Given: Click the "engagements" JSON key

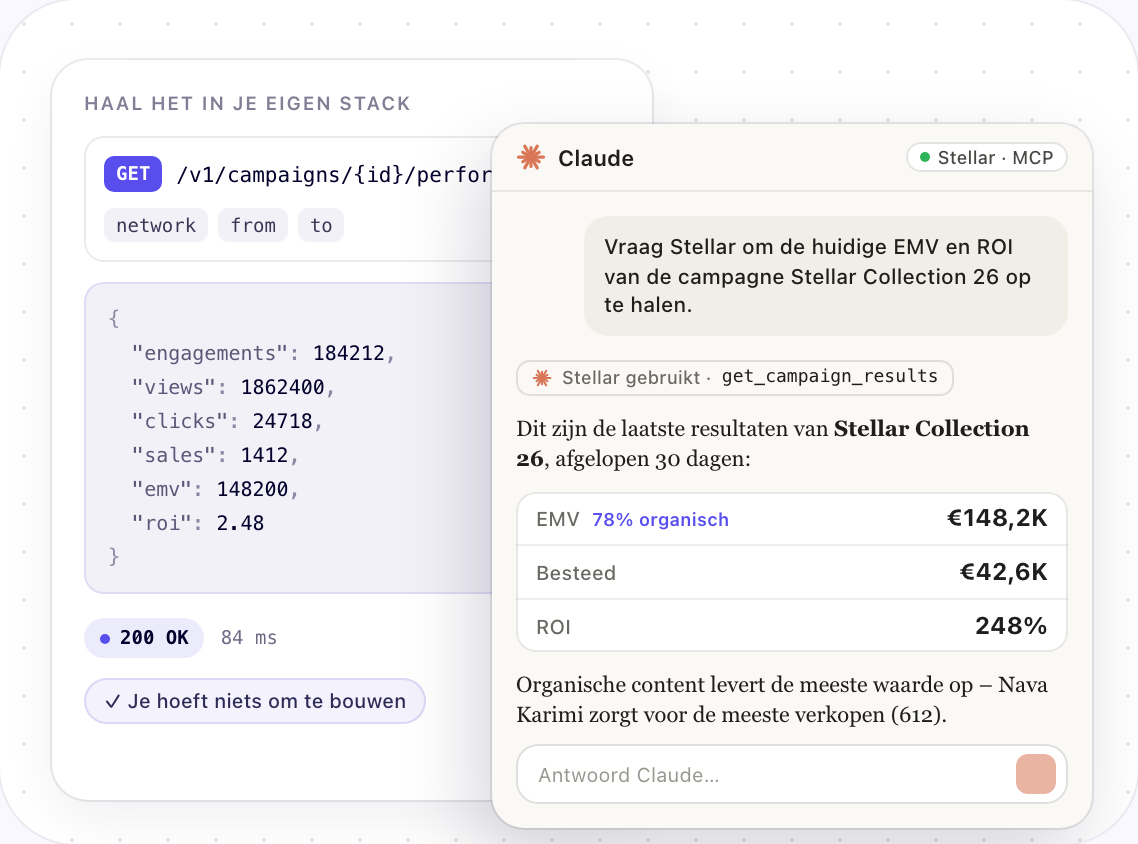Looking at the screenshot, I should pos(210,353).
